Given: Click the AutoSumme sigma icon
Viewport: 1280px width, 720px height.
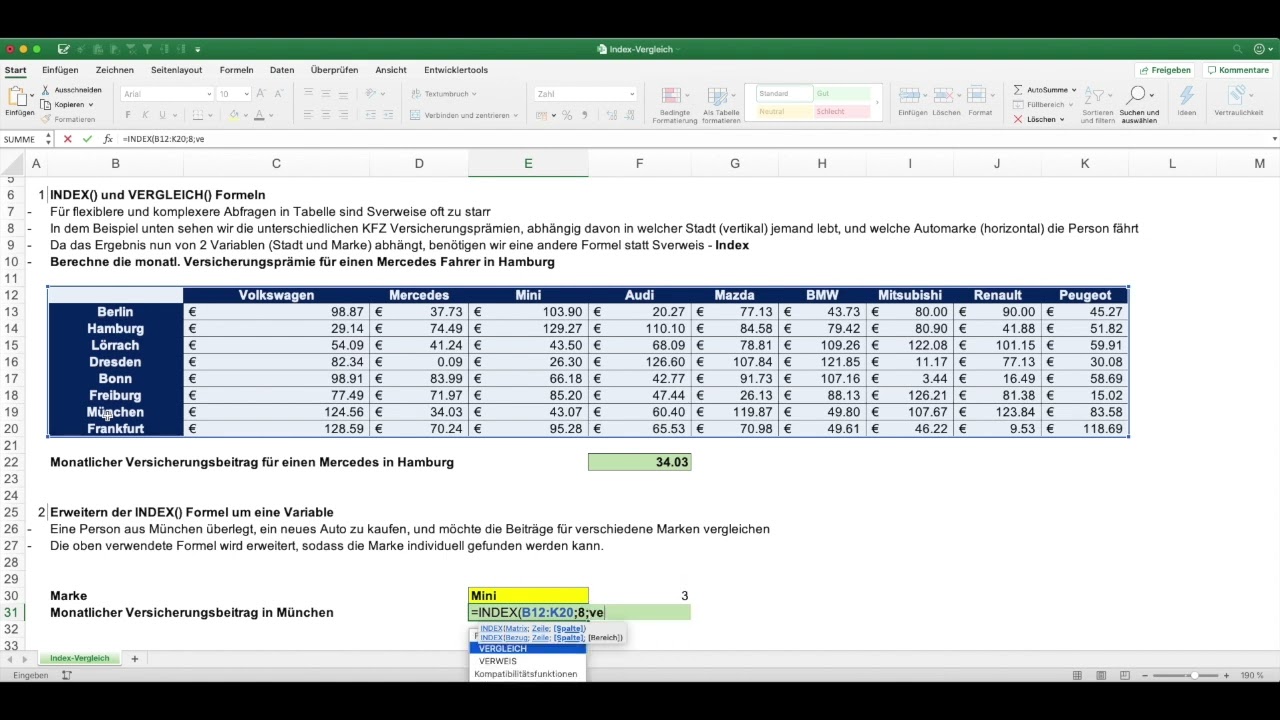Looking at the screenshot, I should [1018, 90].
